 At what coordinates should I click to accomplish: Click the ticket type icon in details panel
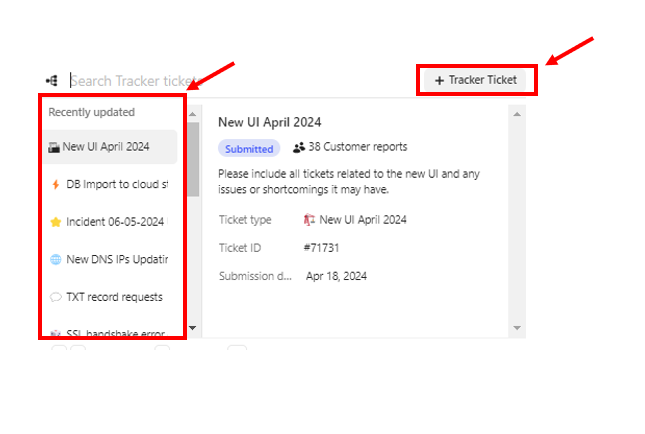tap(310, 220)
